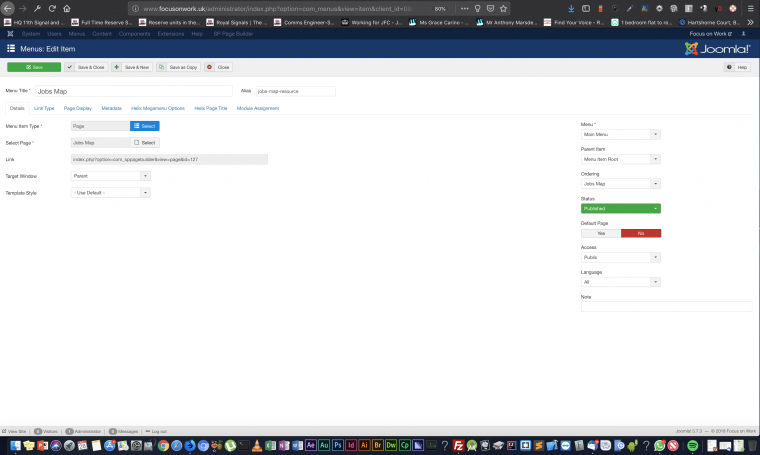
Task: Open the Parent Item dropdown
Action: (620, 159)
